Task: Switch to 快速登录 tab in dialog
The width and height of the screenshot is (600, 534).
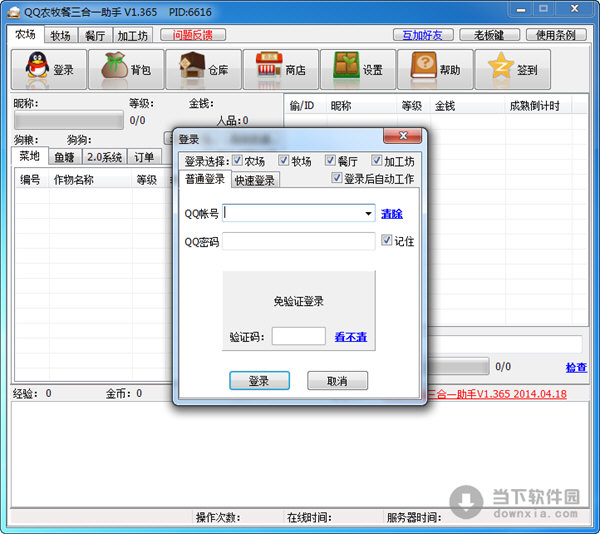Action: click(x=255, y=180)
